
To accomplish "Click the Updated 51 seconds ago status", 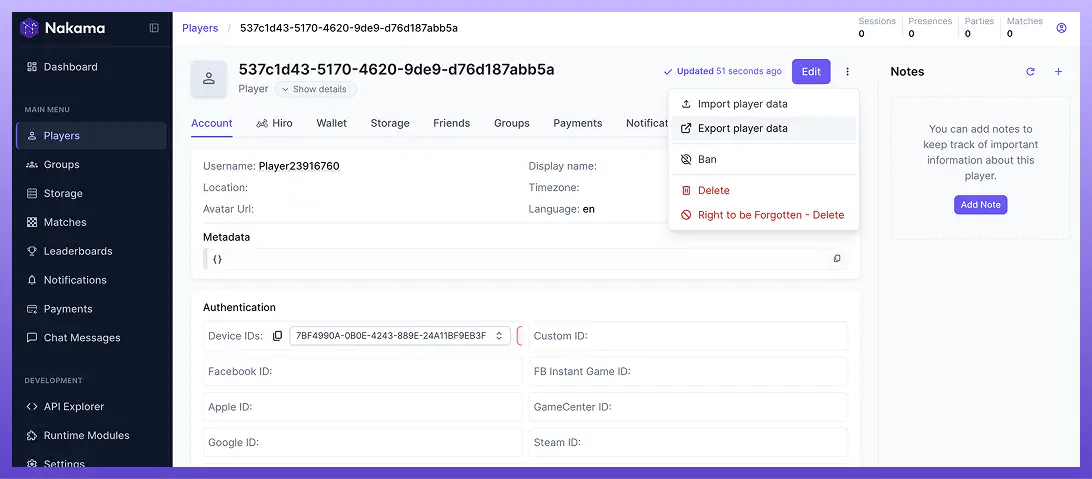I will point(722,71).
